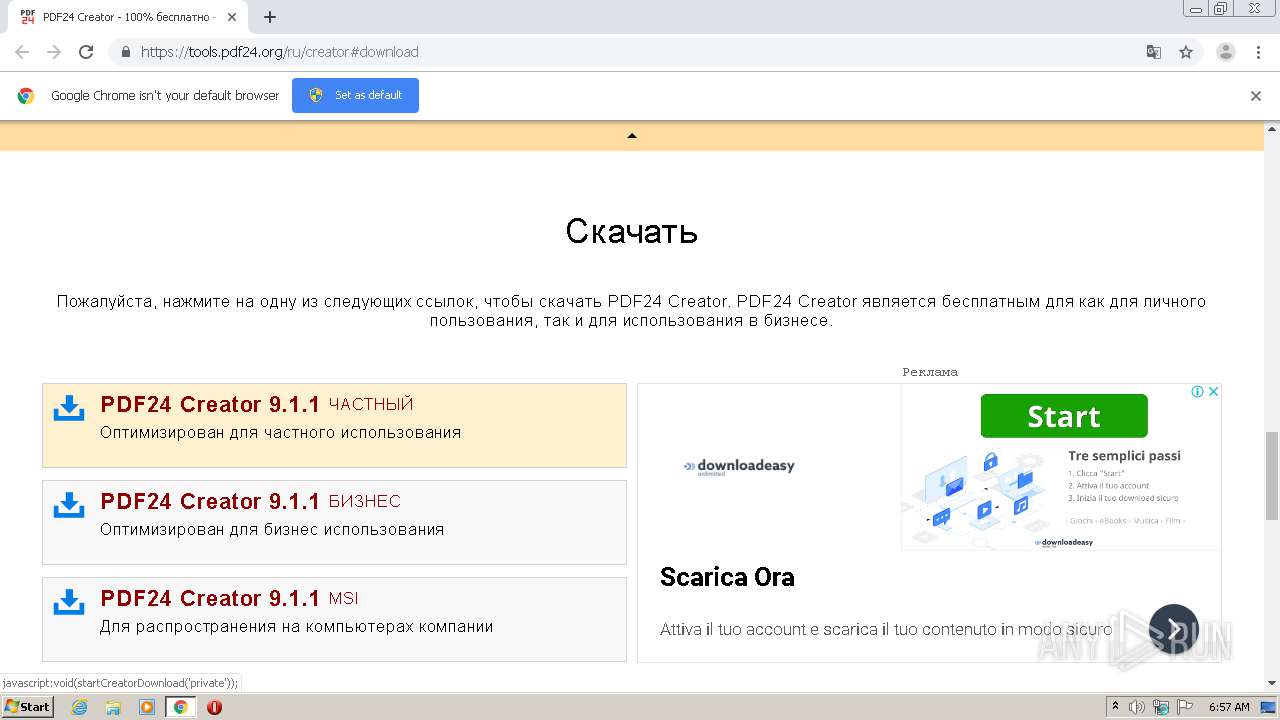Close the ad with X icon
The height and width of the screenshot is (720, 1280).
coord(1213,392)
